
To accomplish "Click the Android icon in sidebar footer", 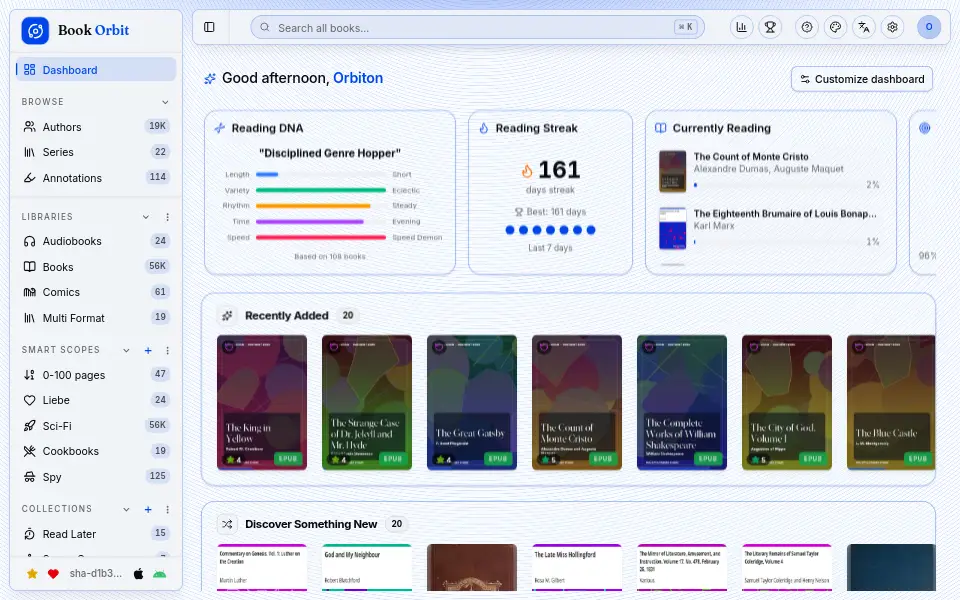I will coord(160,574).
